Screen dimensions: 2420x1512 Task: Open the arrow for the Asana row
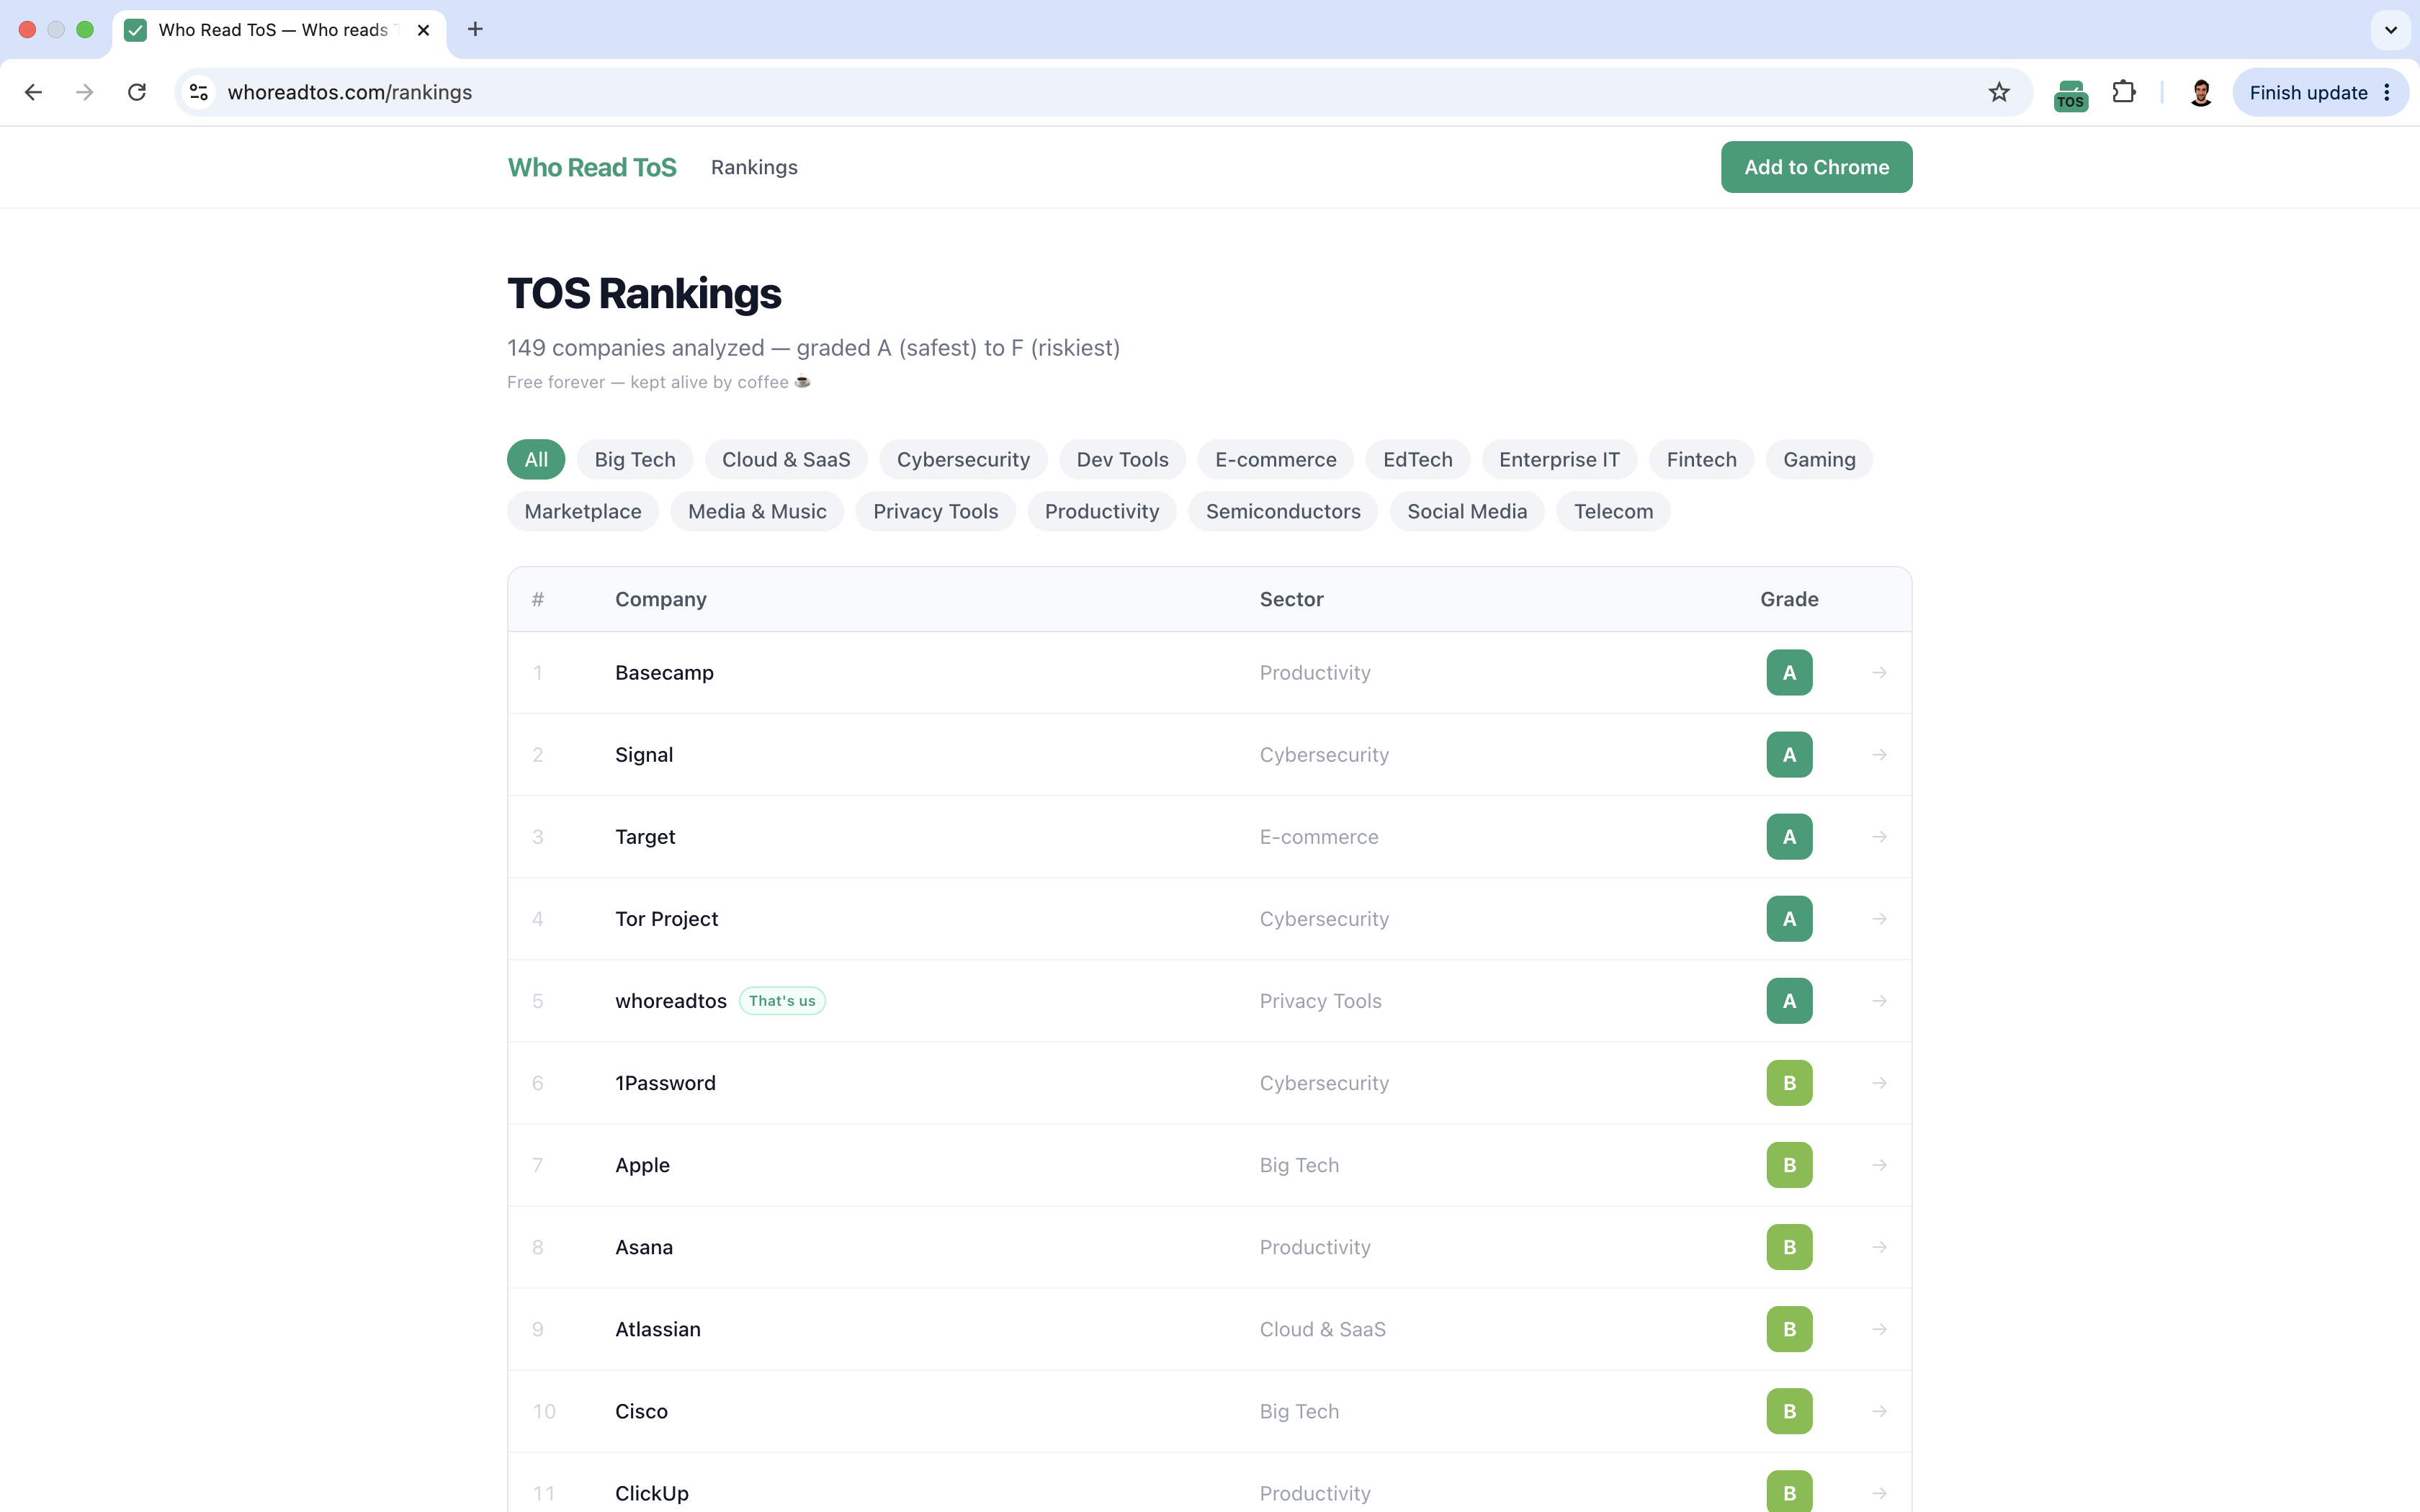click(1879, 1247)
